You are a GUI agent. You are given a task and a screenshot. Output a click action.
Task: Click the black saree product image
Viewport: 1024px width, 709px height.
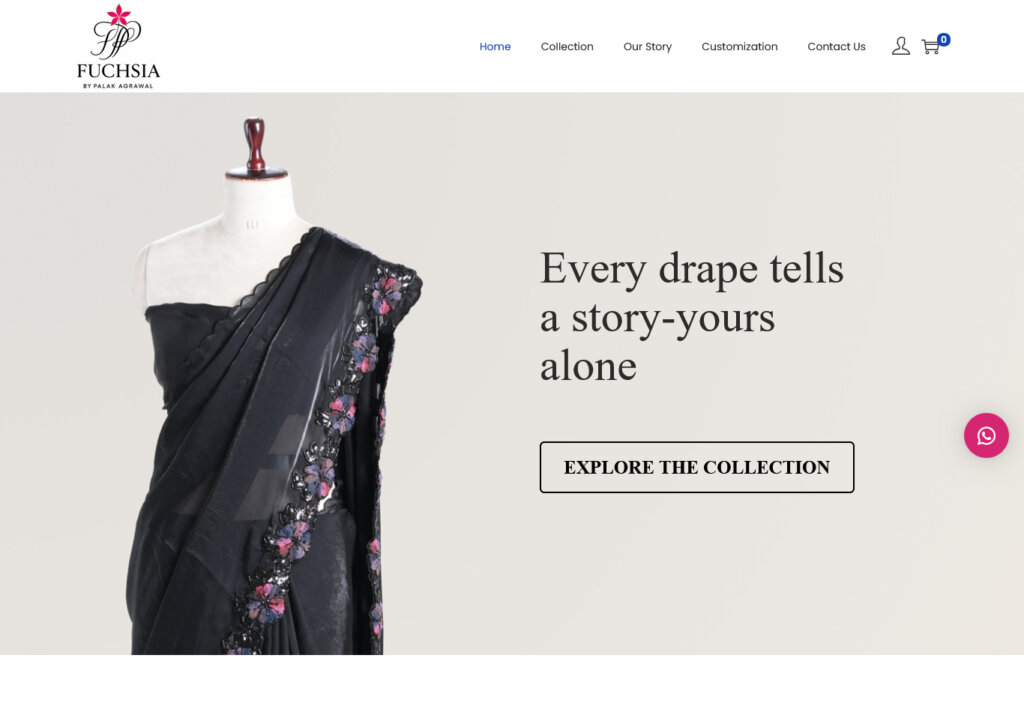(x=274, y=385)
